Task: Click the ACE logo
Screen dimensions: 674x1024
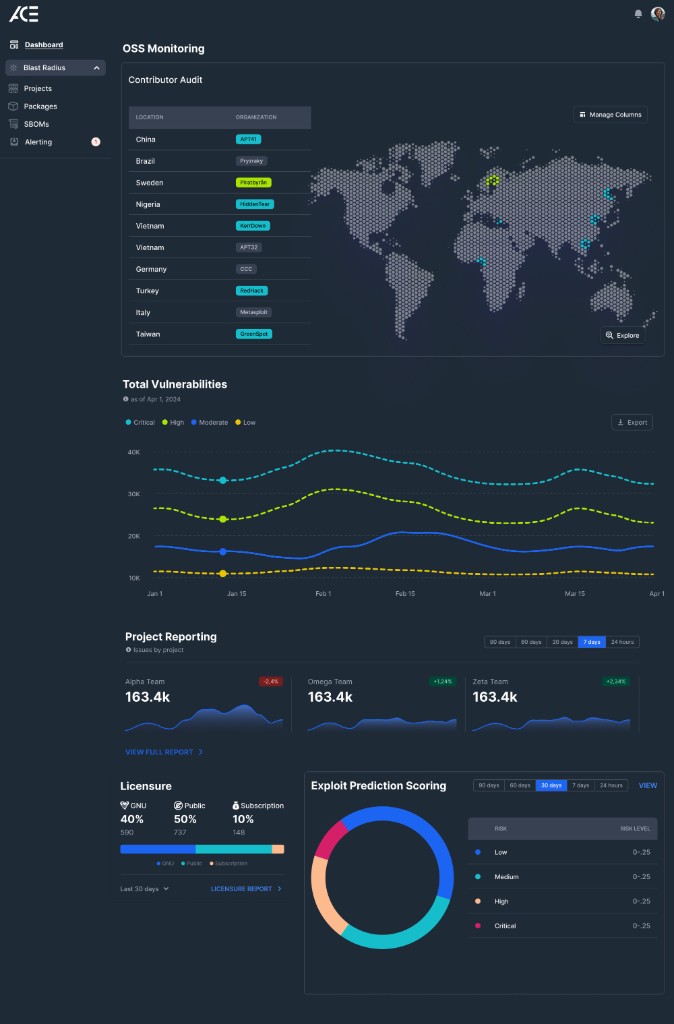Action: click(24, 14)
